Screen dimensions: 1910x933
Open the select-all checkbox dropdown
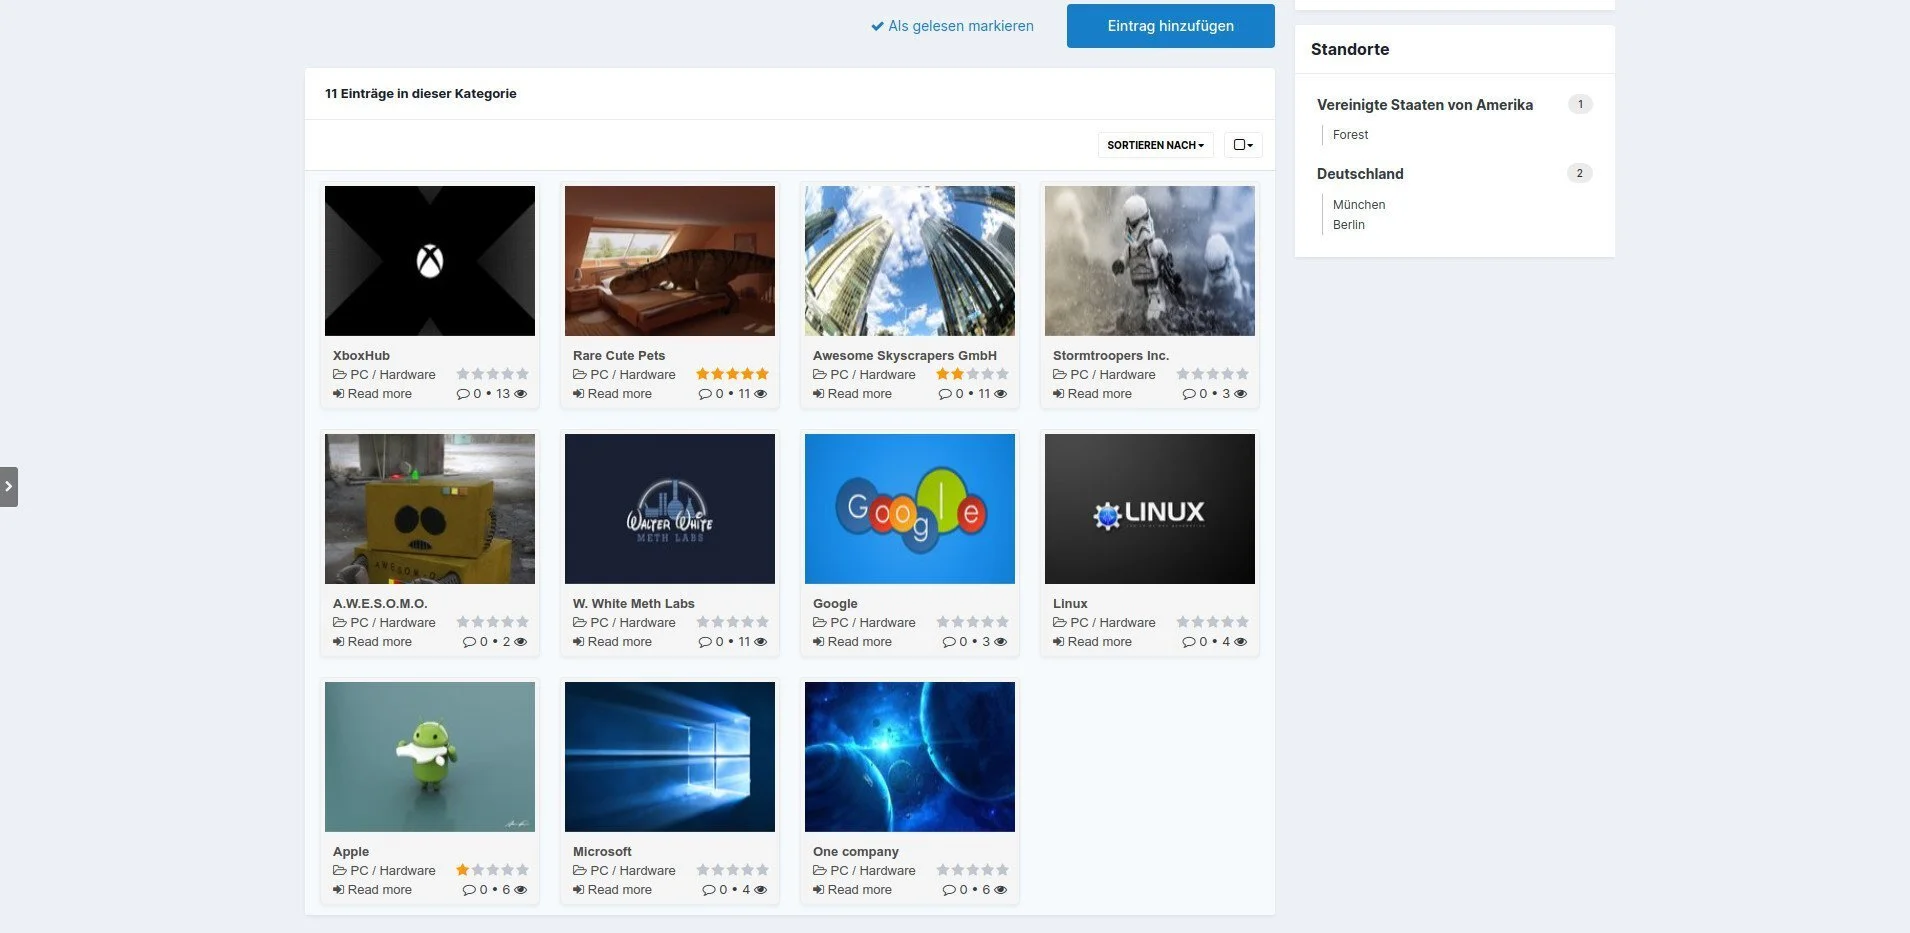pyautogui.click(x=1243, y=145)
